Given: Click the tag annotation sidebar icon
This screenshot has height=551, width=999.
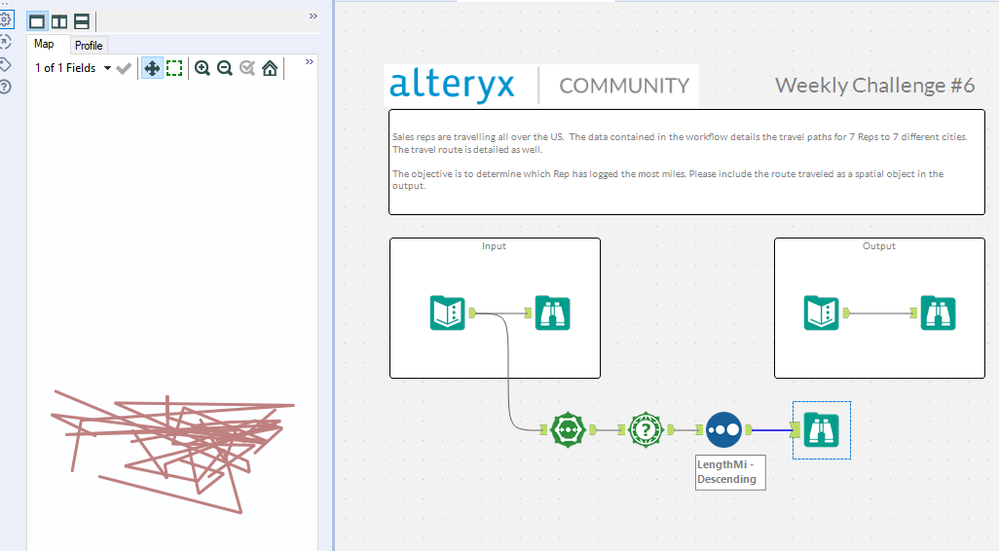Looking at the screenshot, I should 5,64.
